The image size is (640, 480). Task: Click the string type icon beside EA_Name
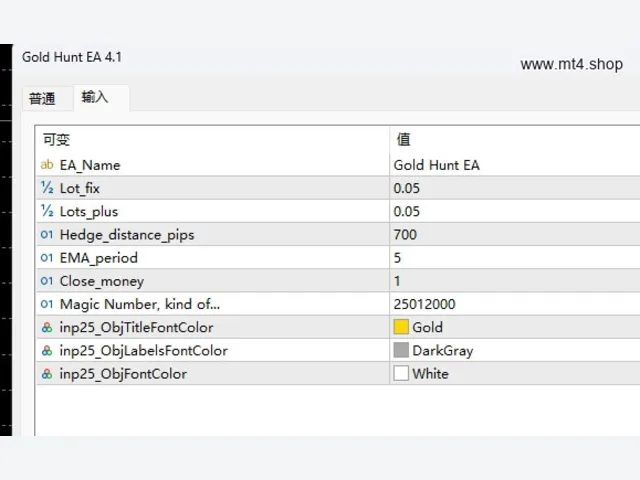[47, 165]
